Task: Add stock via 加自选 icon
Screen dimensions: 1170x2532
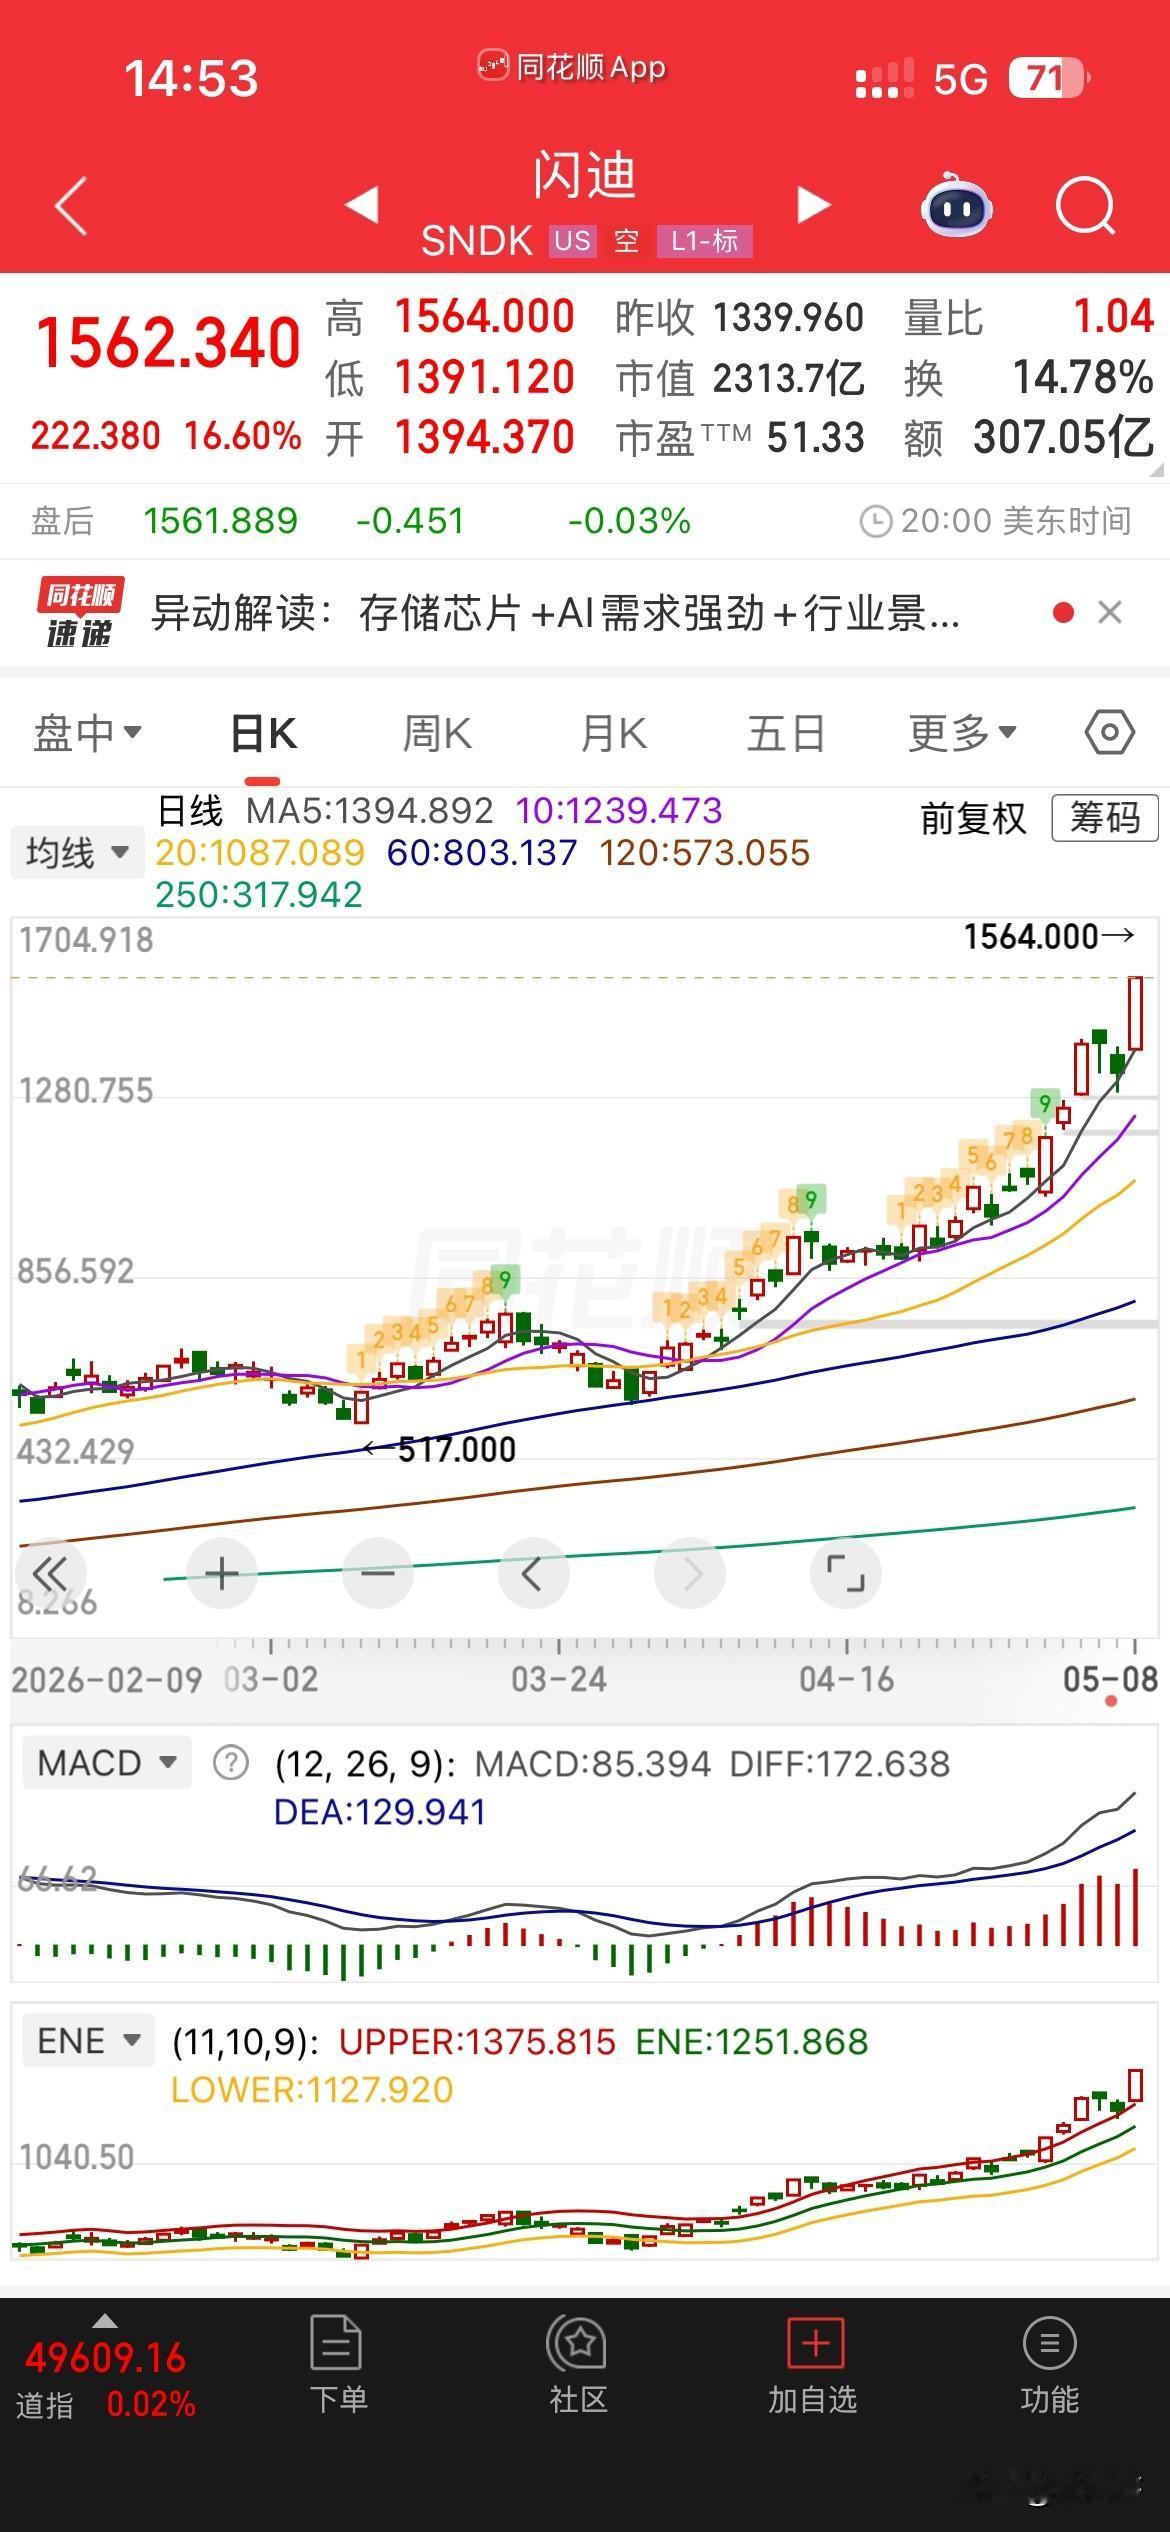Action: [x=815, y=2344]
